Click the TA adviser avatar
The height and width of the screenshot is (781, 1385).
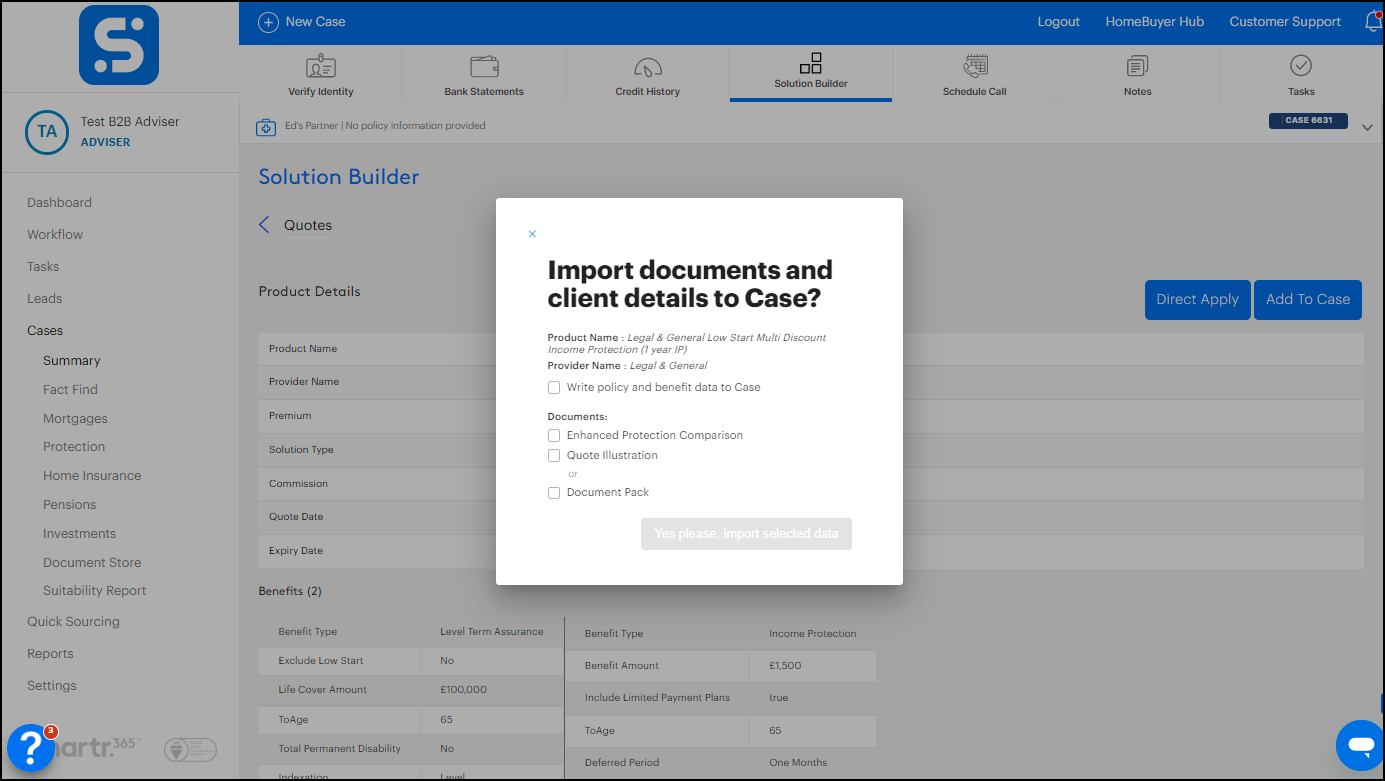47,132
